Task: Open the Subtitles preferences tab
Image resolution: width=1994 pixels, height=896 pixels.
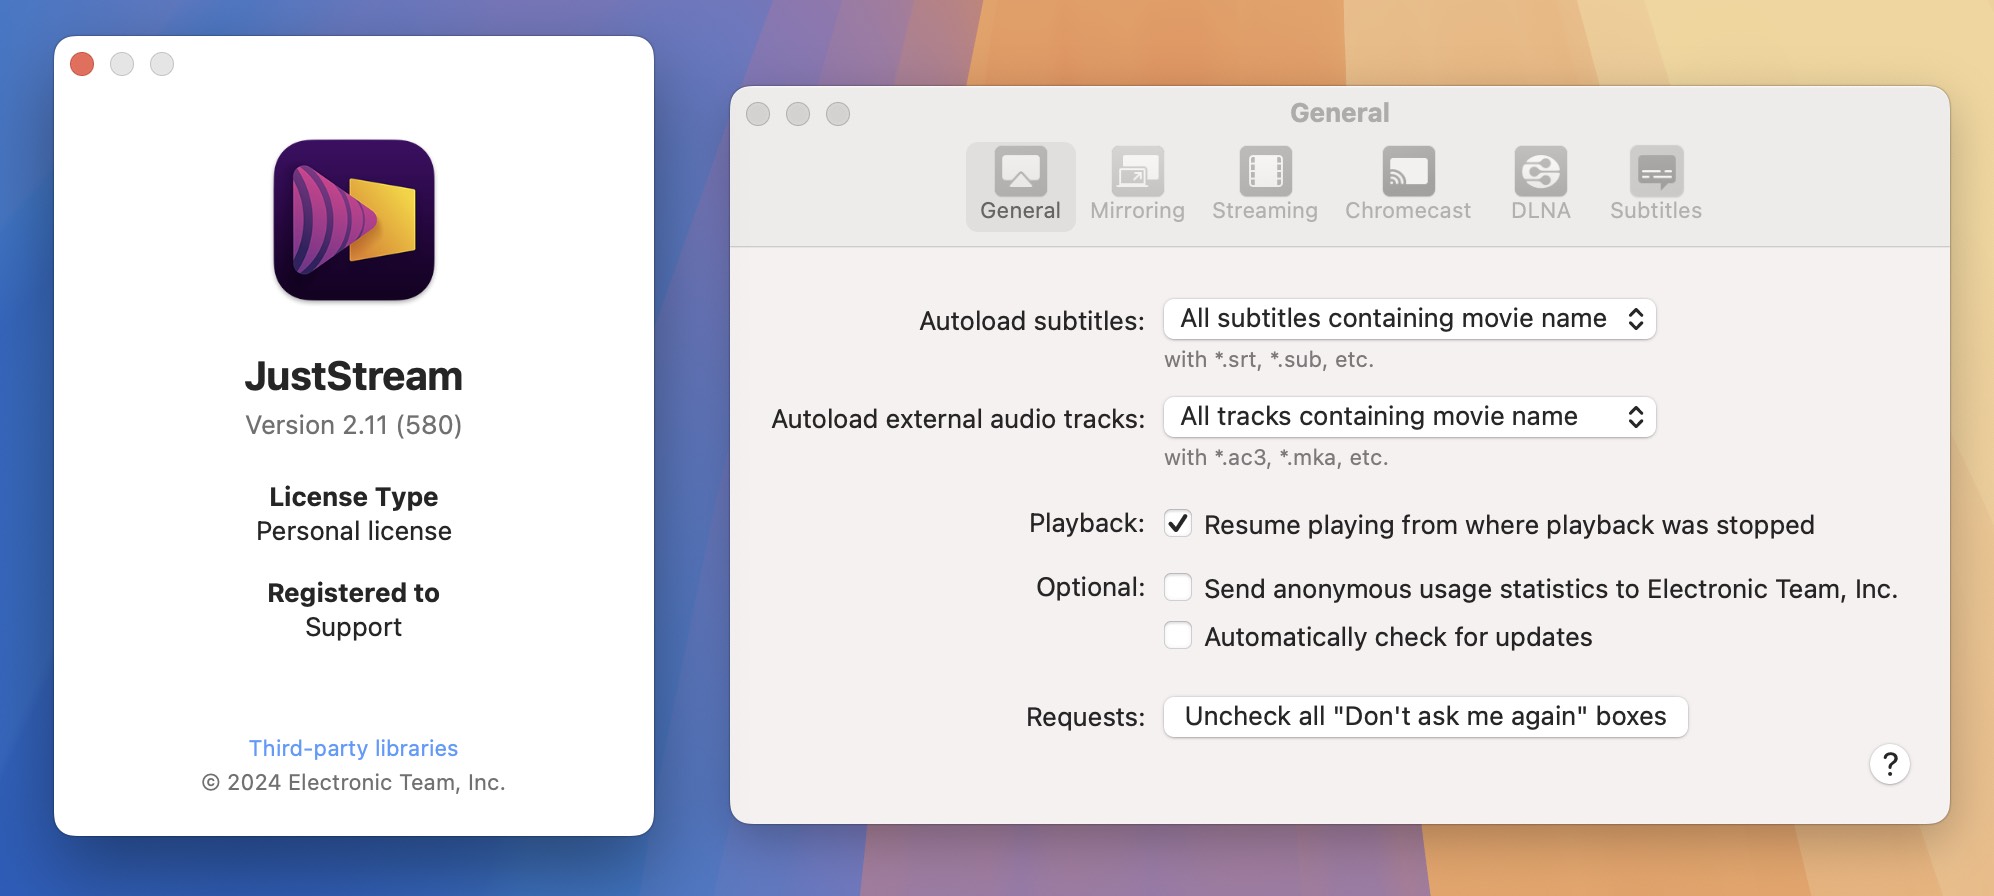Action: (x=1656, y=186)
